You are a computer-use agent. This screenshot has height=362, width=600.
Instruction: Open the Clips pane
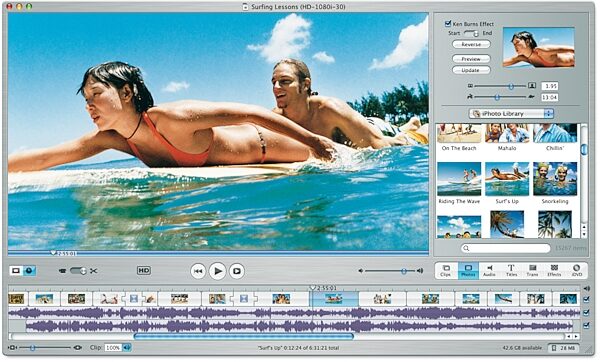(x=445, y=271)
